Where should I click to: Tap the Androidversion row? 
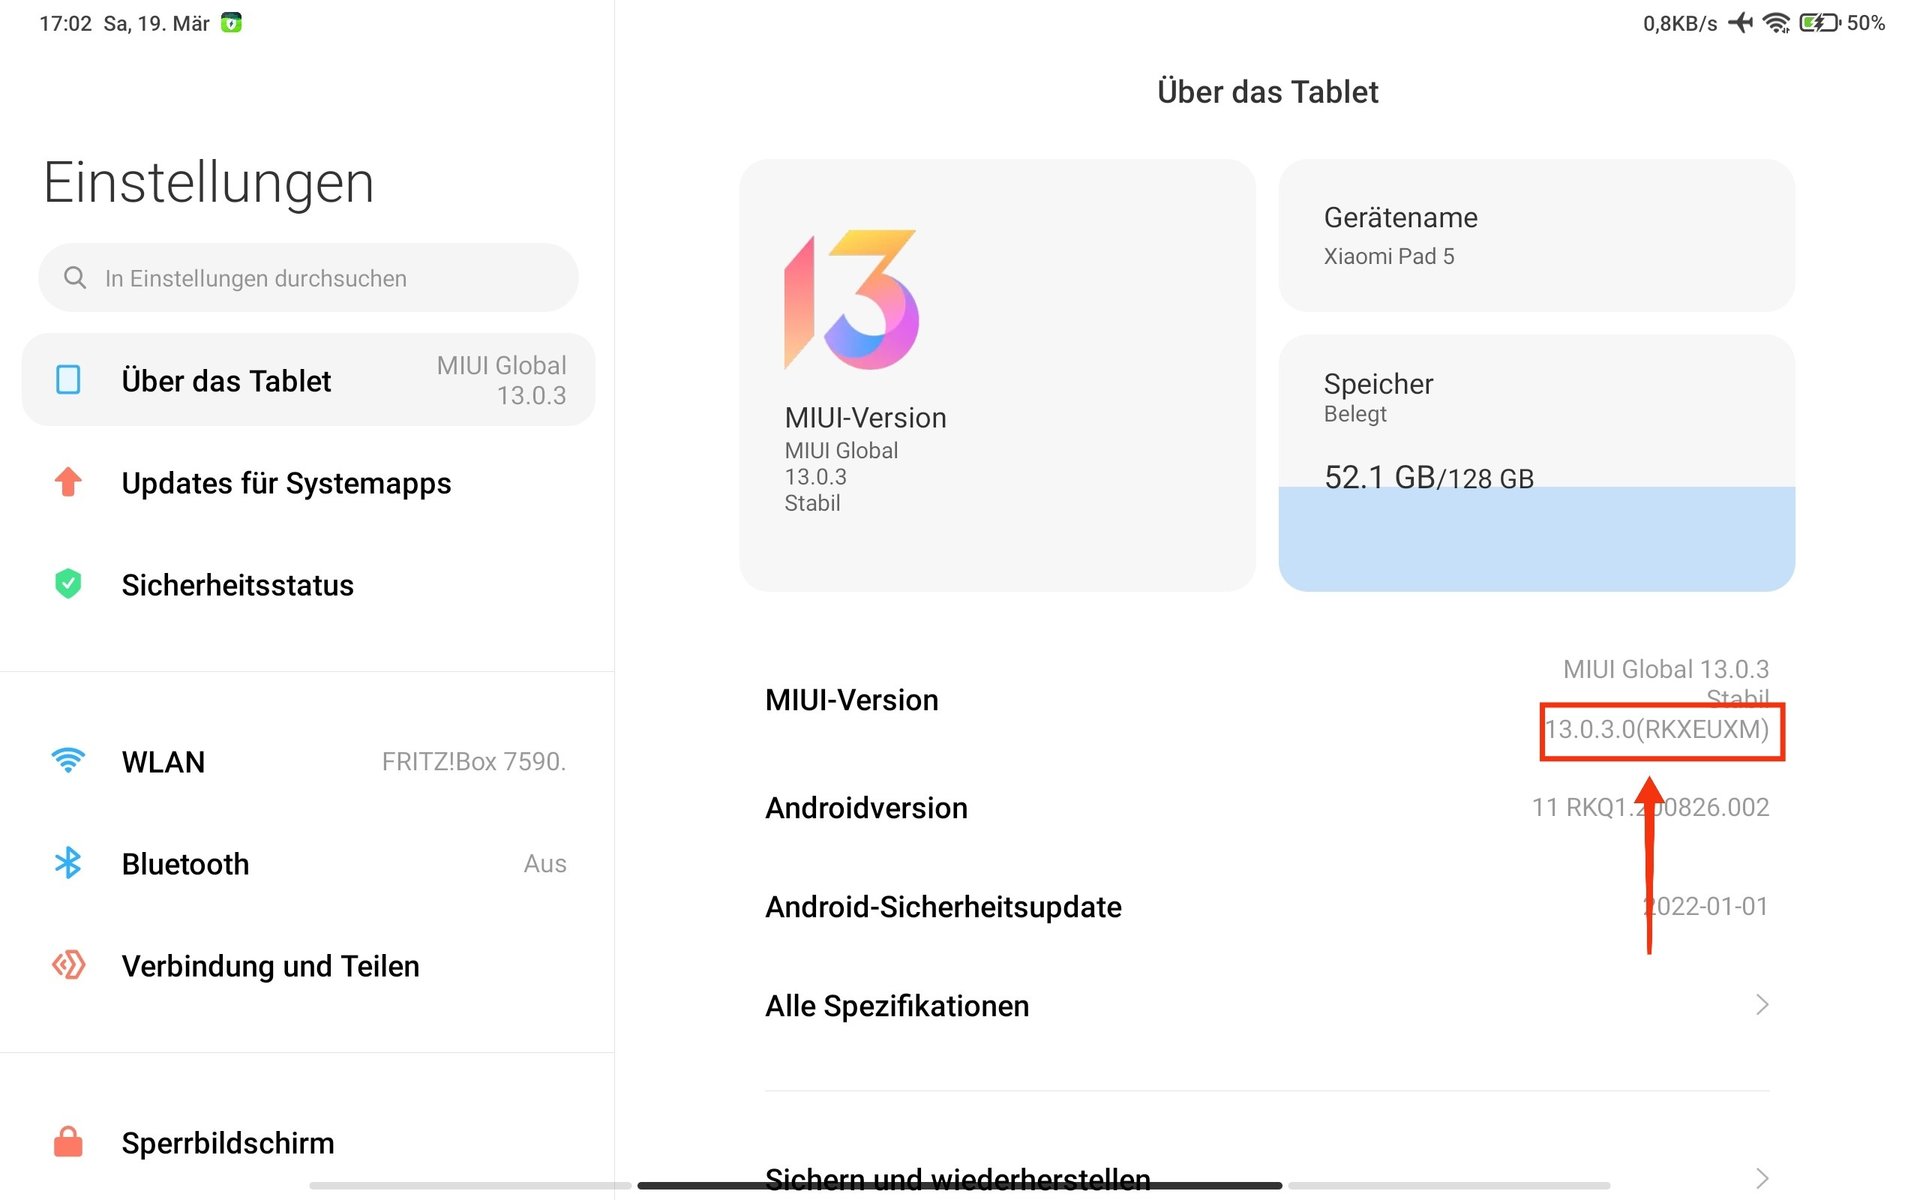[1267, 807]
